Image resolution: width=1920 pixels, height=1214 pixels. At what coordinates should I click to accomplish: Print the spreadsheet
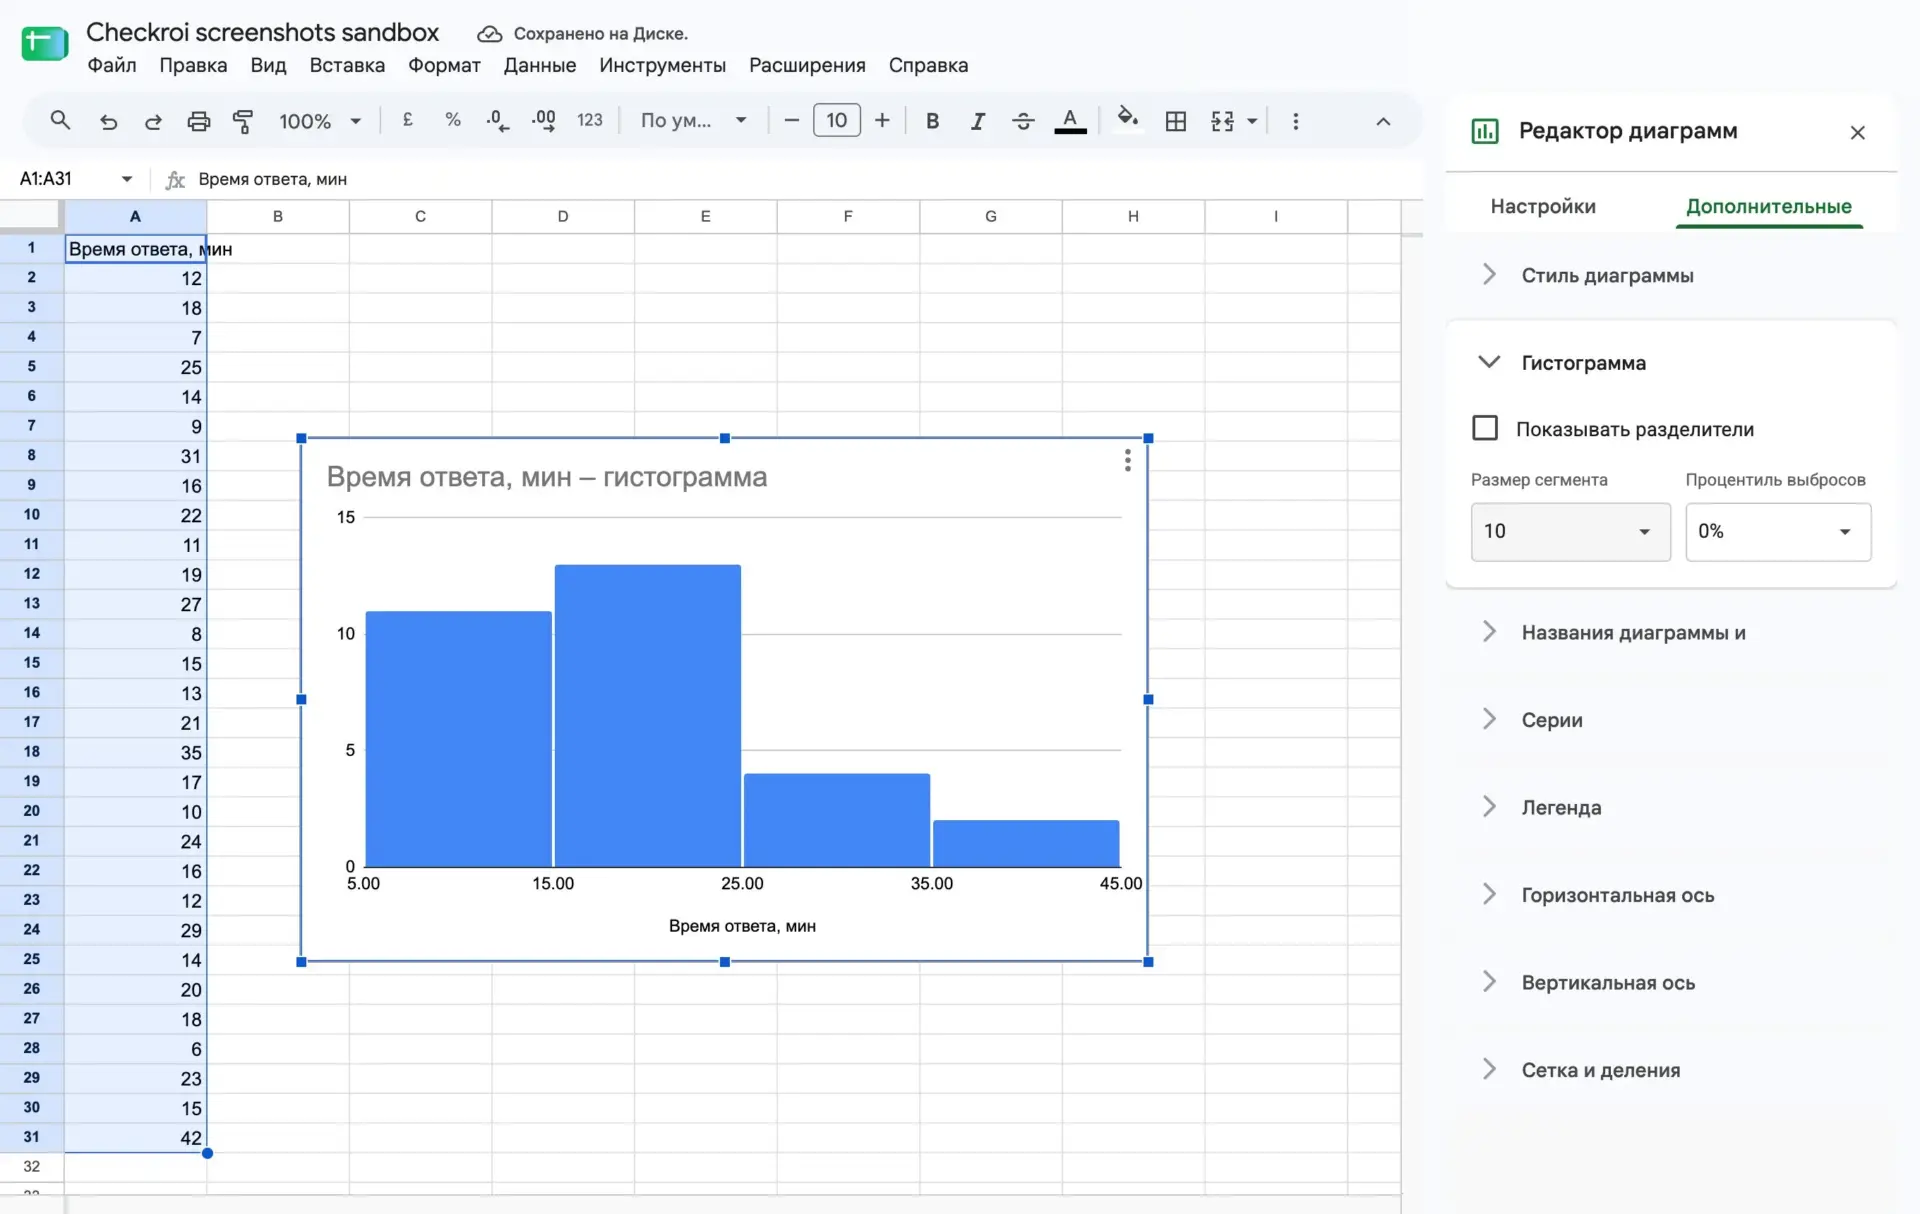[x=199, y=121]
